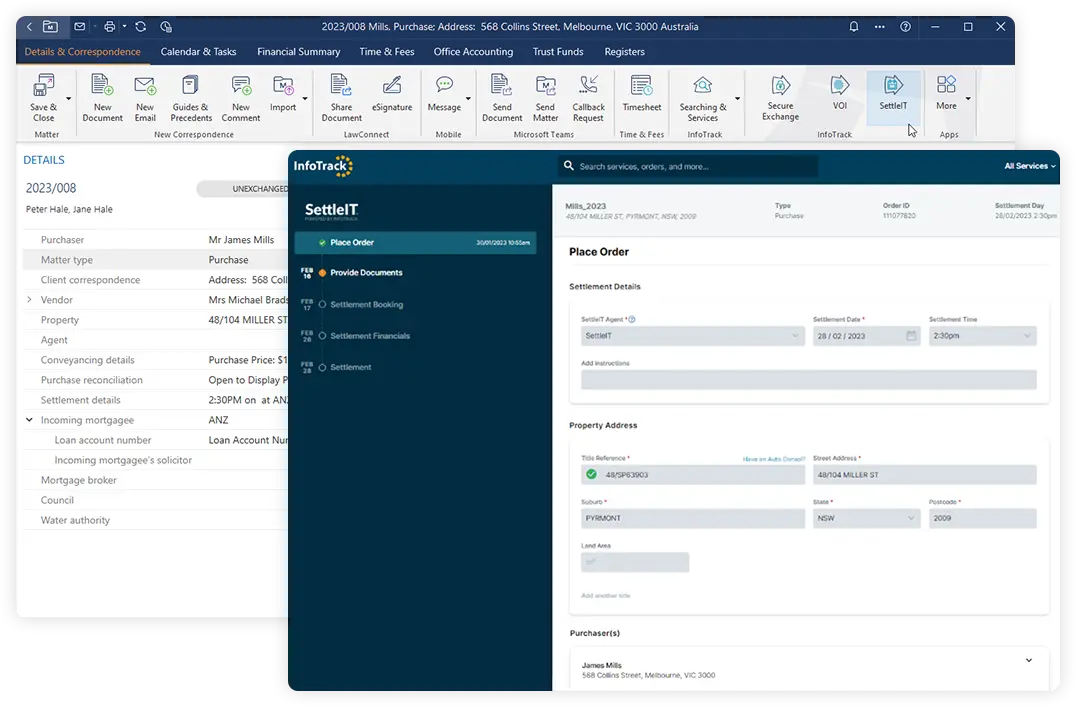Add a New Comment
The height and width of the screenshot is (707, 1076).
[241, 98]
